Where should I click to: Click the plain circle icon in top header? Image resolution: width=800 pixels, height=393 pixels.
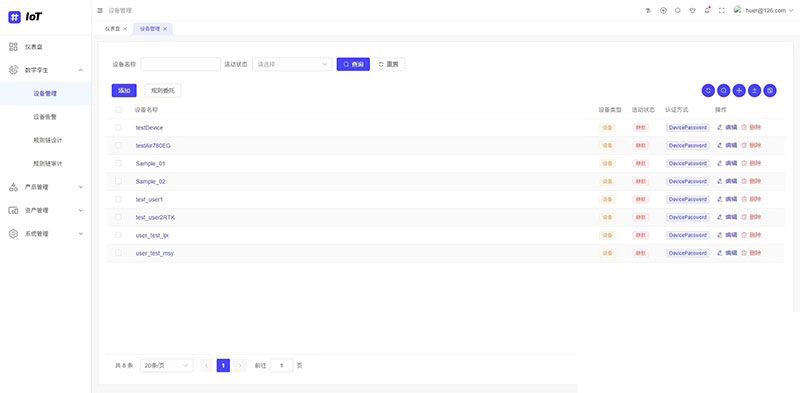[x=678, y=10]
